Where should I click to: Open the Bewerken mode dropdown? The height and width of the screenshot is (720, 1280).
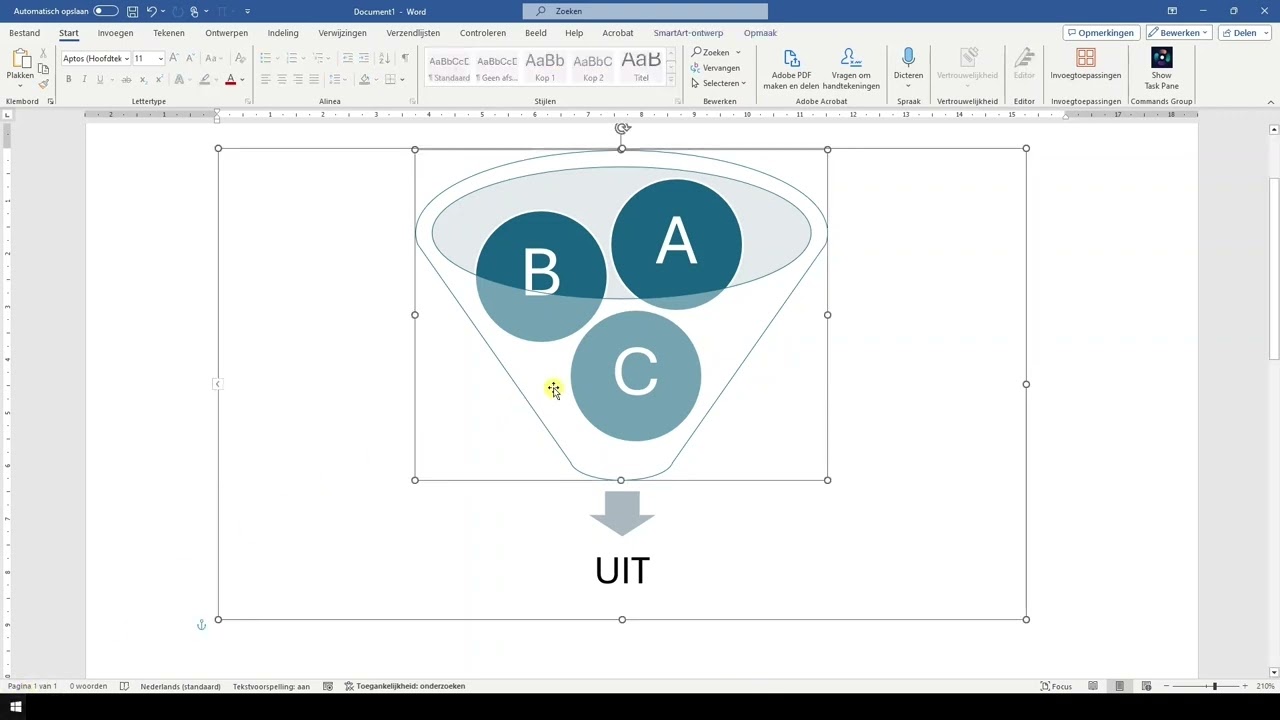[x=1178, y=33]
